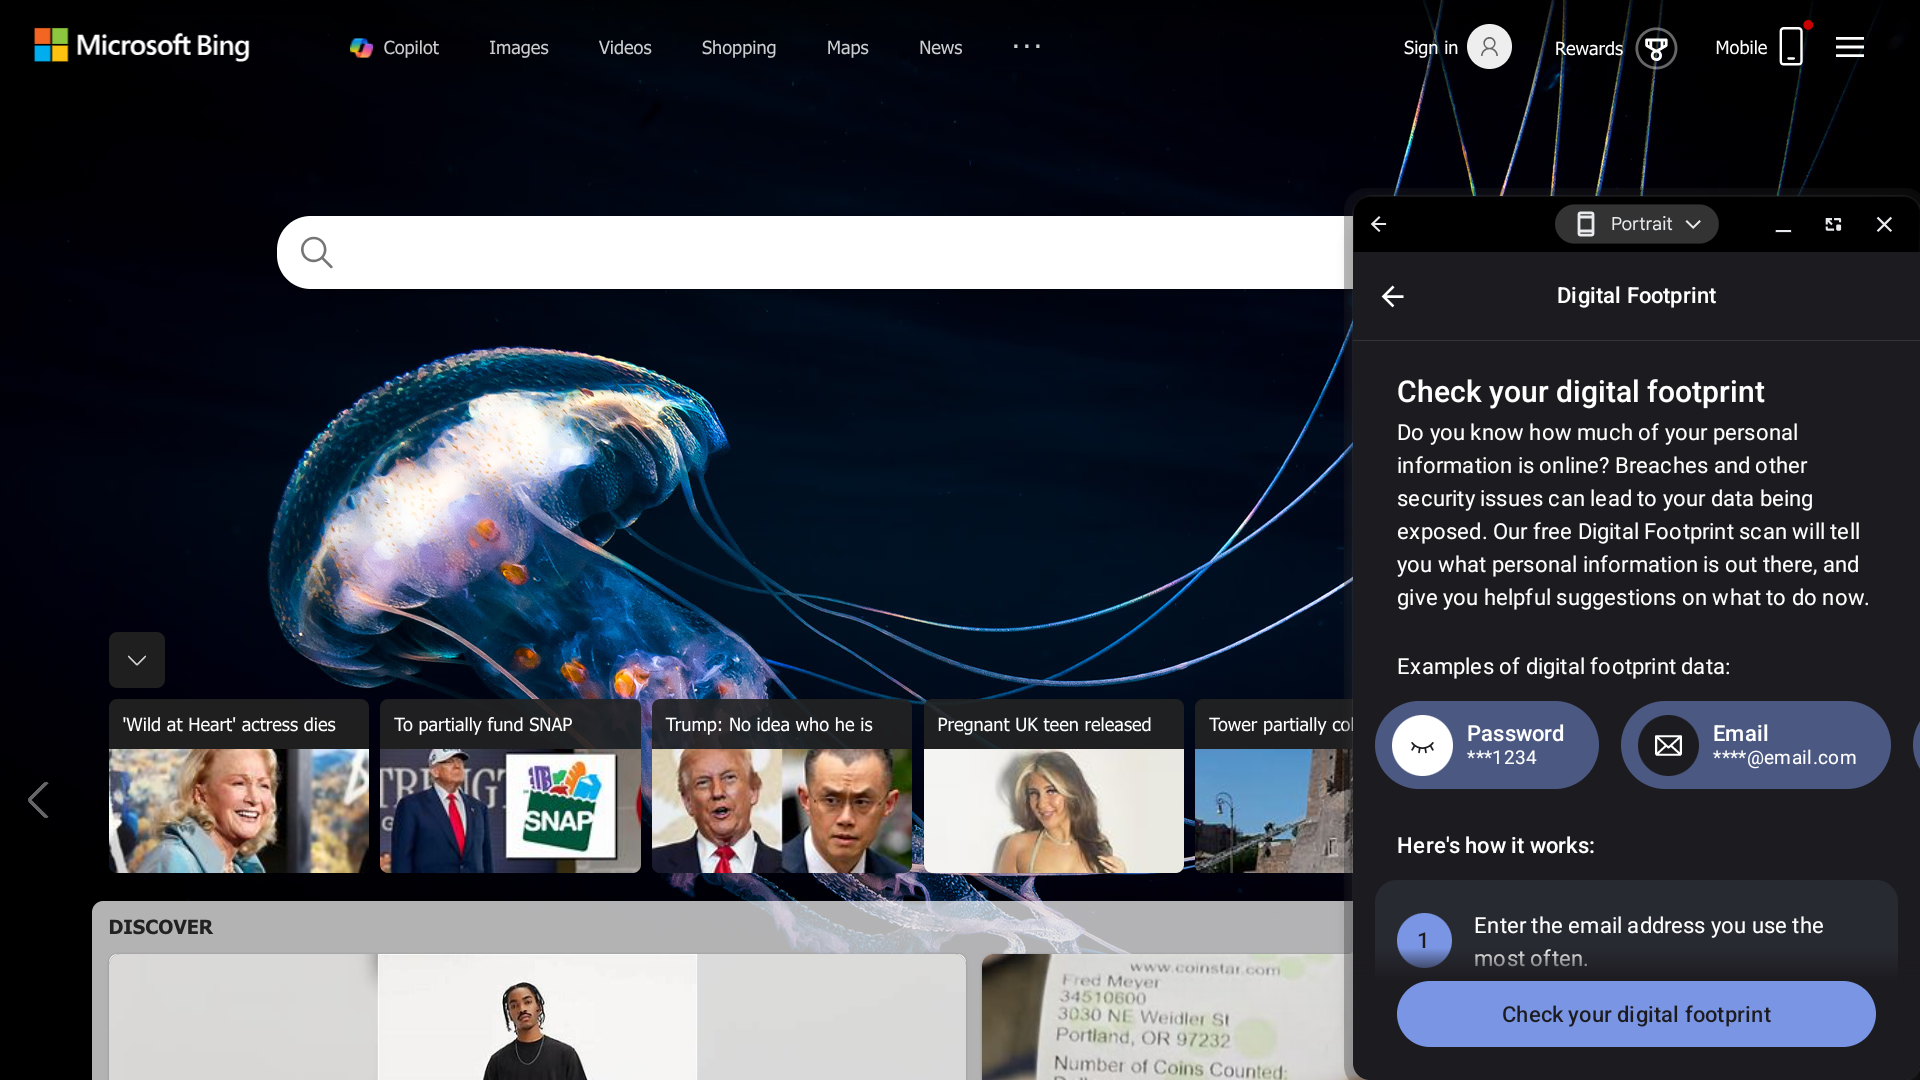Go back from the Digital Footprint page
This screenshot has height=1080, width=1920.
(x=1393, y=296)
